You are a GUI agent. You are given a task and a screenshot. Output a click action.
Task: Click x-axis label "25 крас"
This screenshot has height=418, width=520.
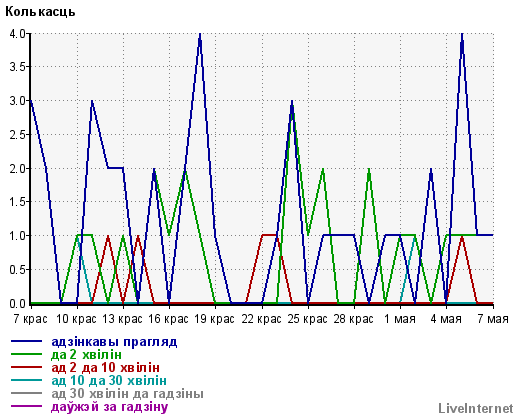click(x=308, y=319)
